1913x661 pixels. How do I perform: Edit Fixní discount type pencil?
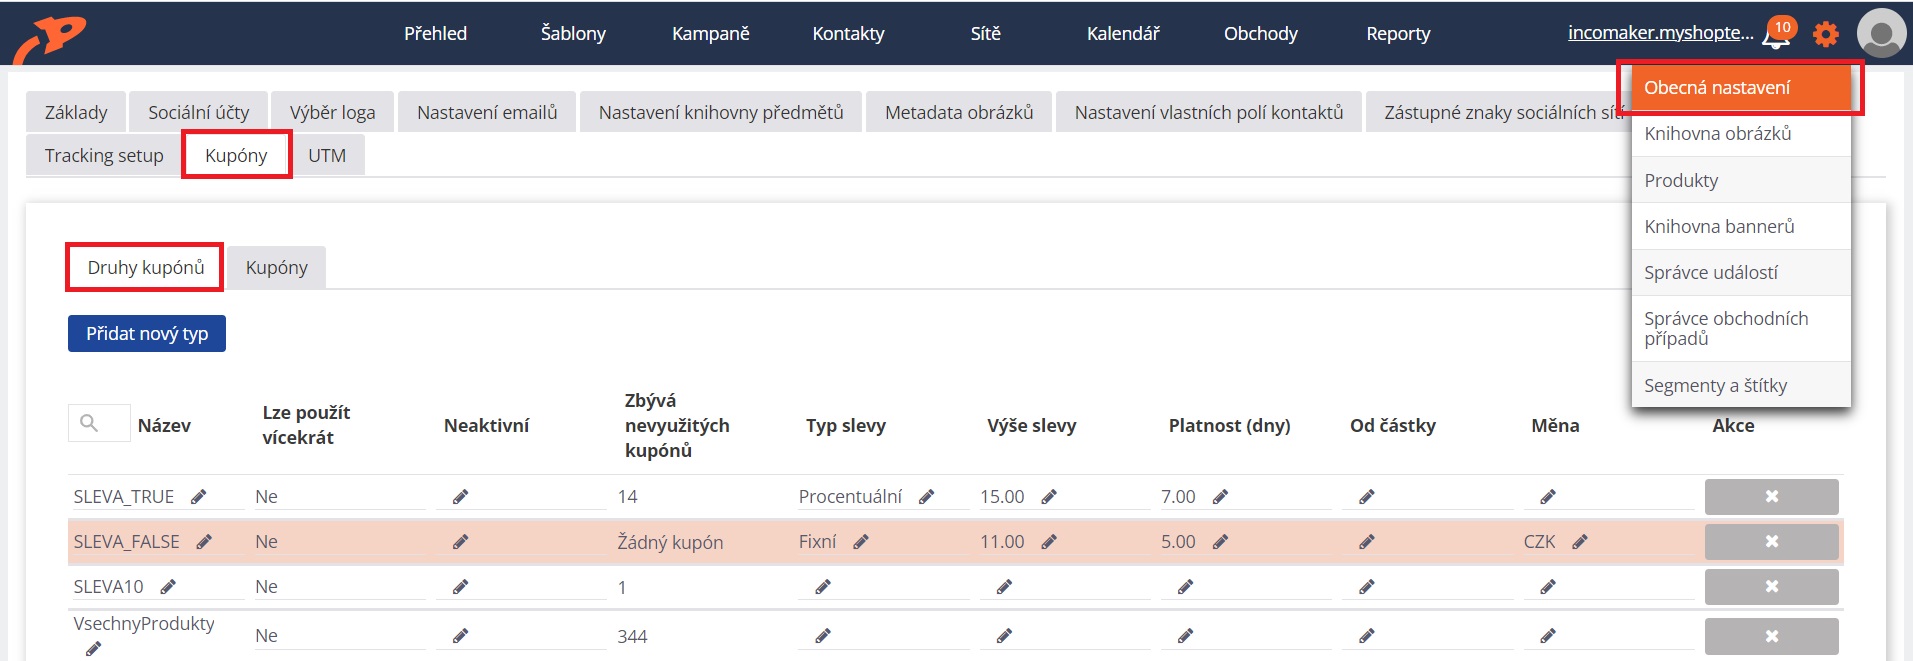pos(861,541)
